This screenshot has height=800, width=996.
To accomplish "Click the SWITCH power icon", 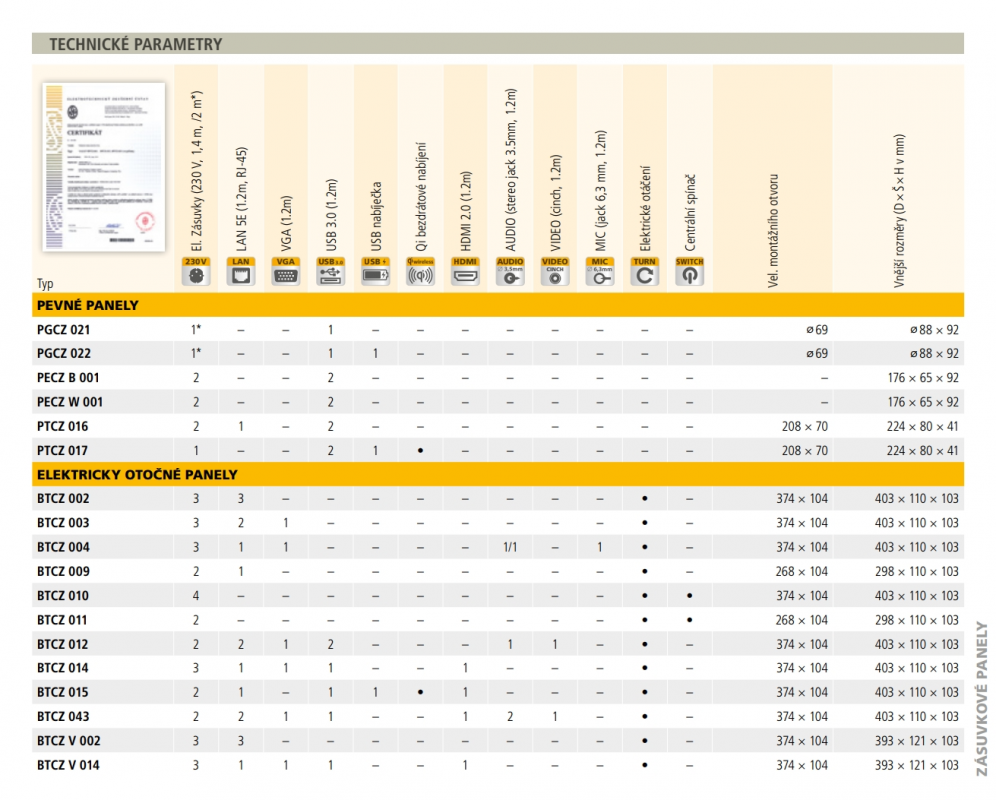I will pyautogui.click(x=690, y=271).
